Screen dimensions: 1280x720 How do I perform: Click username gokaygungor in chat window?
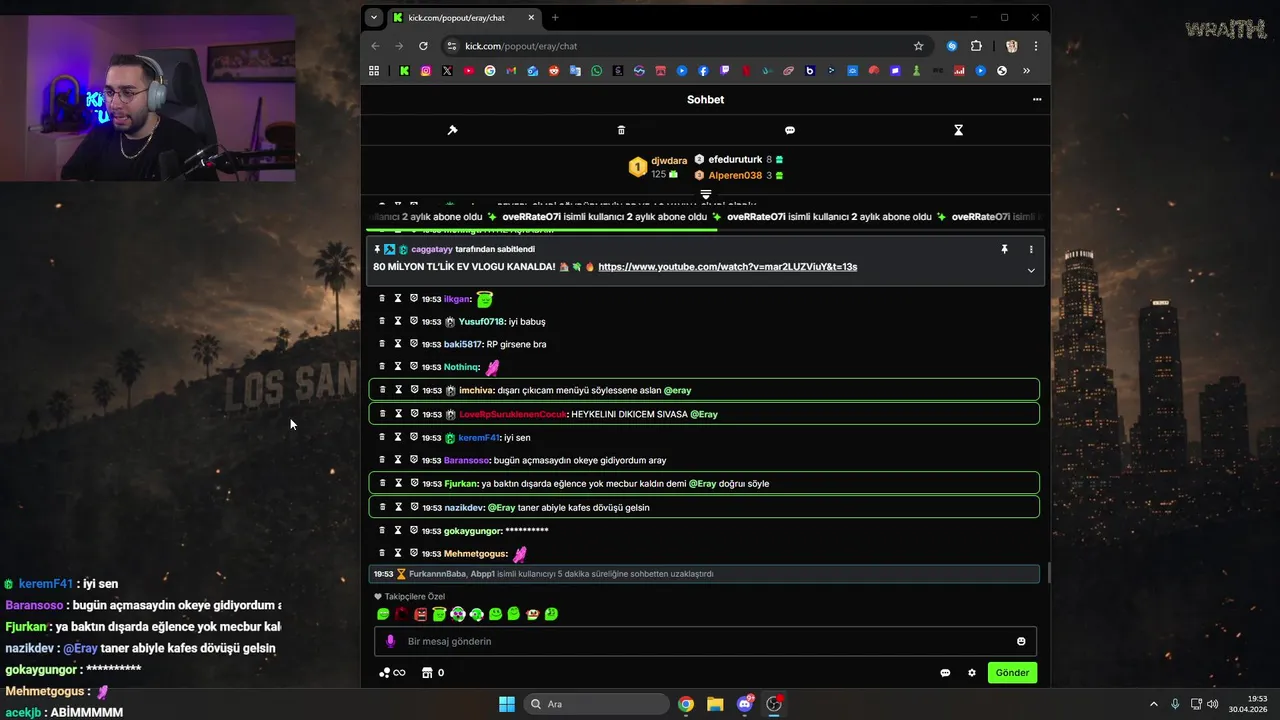click(x=472, y=531)
